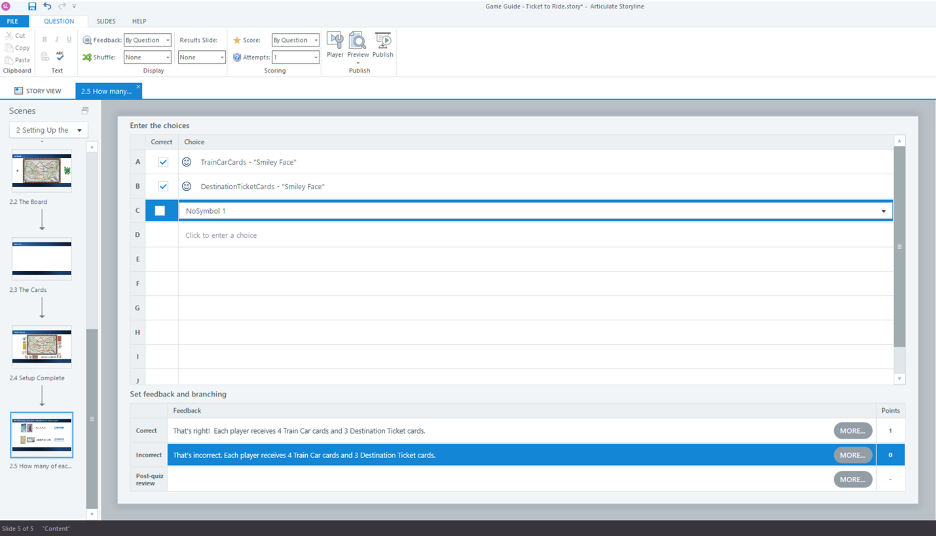Uncheck Correct checkbox for choice A

point(162,162)
